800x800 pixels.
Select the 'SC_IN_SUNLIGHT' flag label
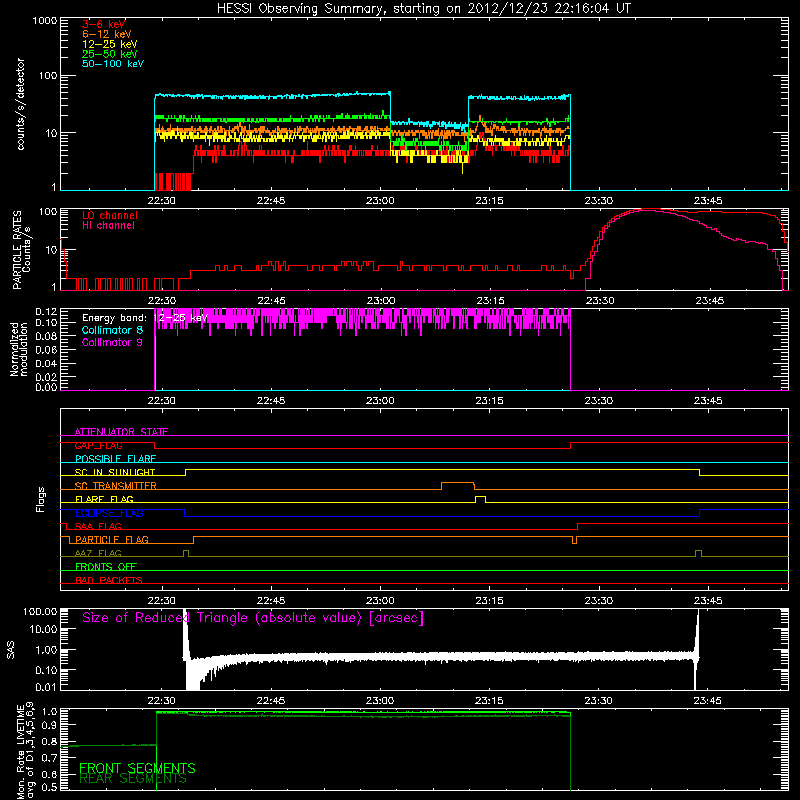[x=115, y=472]
